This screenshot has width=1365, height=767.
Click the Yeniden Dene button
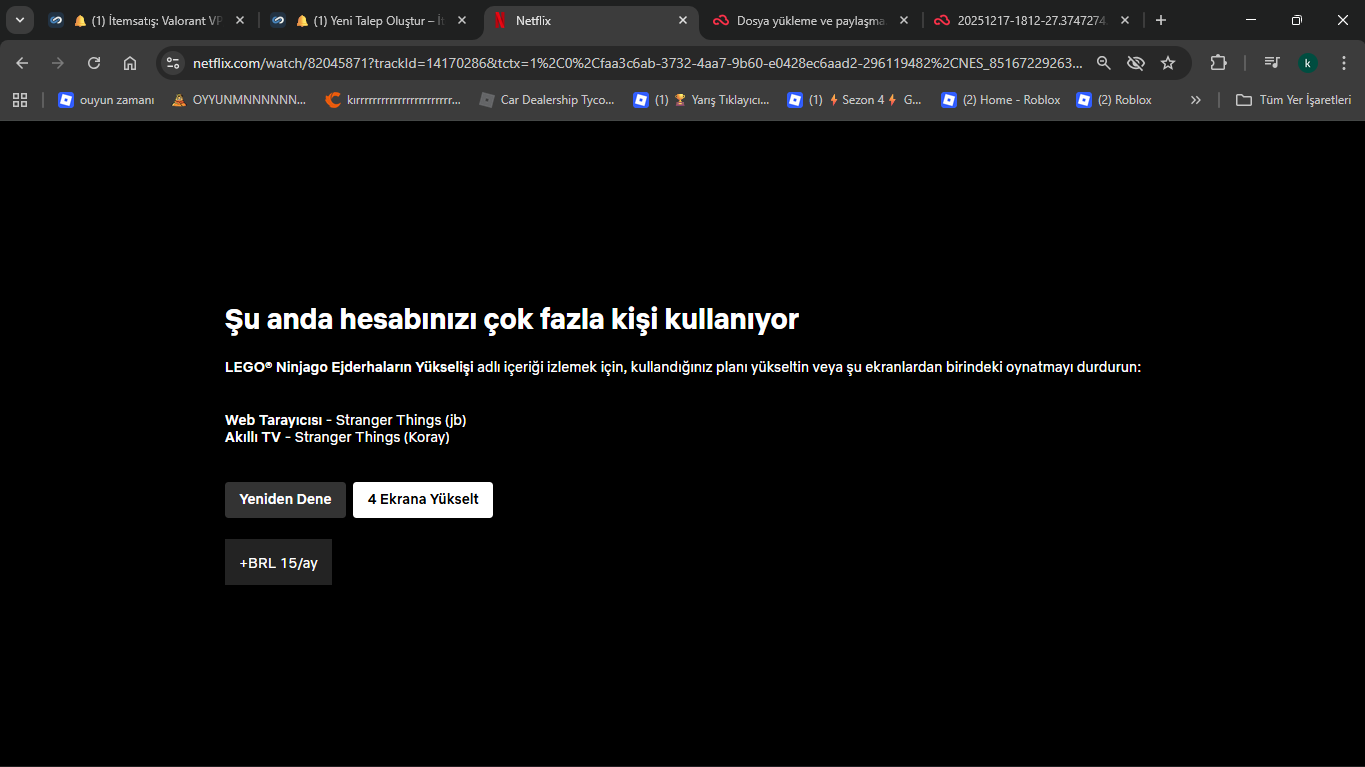pyautogui.click(x=285, y=500)
